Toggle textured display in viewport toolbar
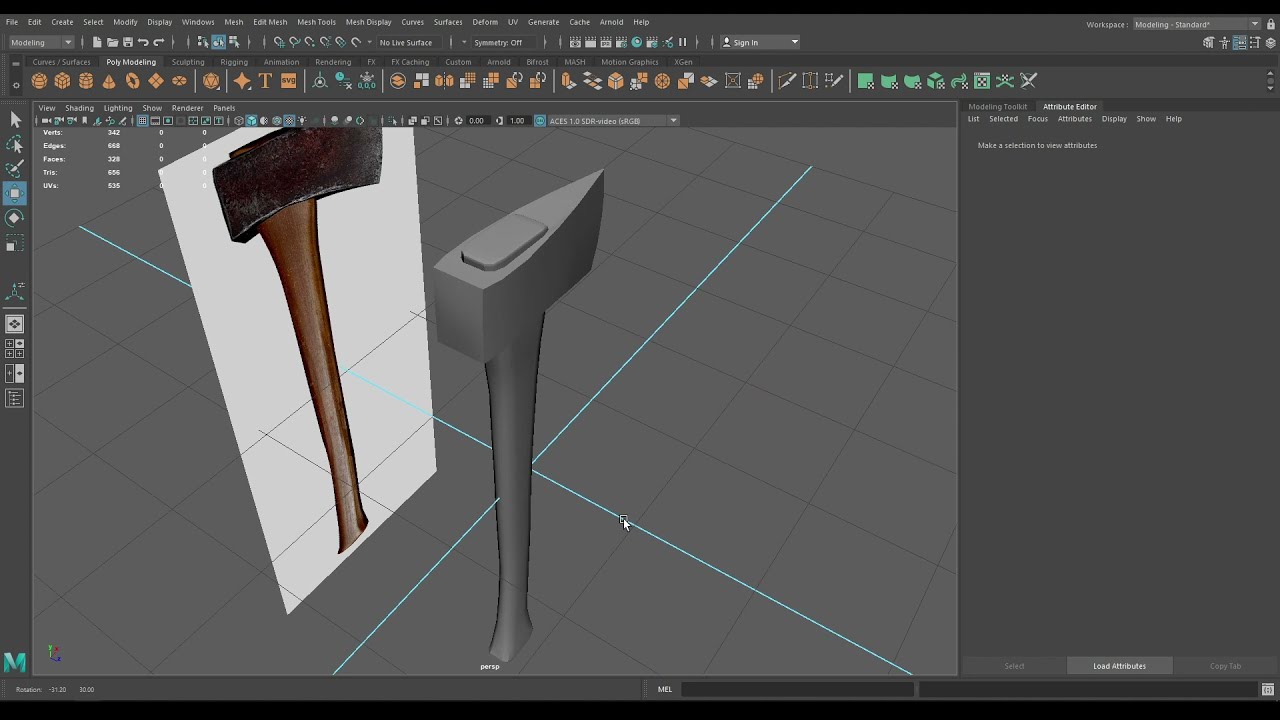Screen dimensions: 1280x720 [289, 121]
